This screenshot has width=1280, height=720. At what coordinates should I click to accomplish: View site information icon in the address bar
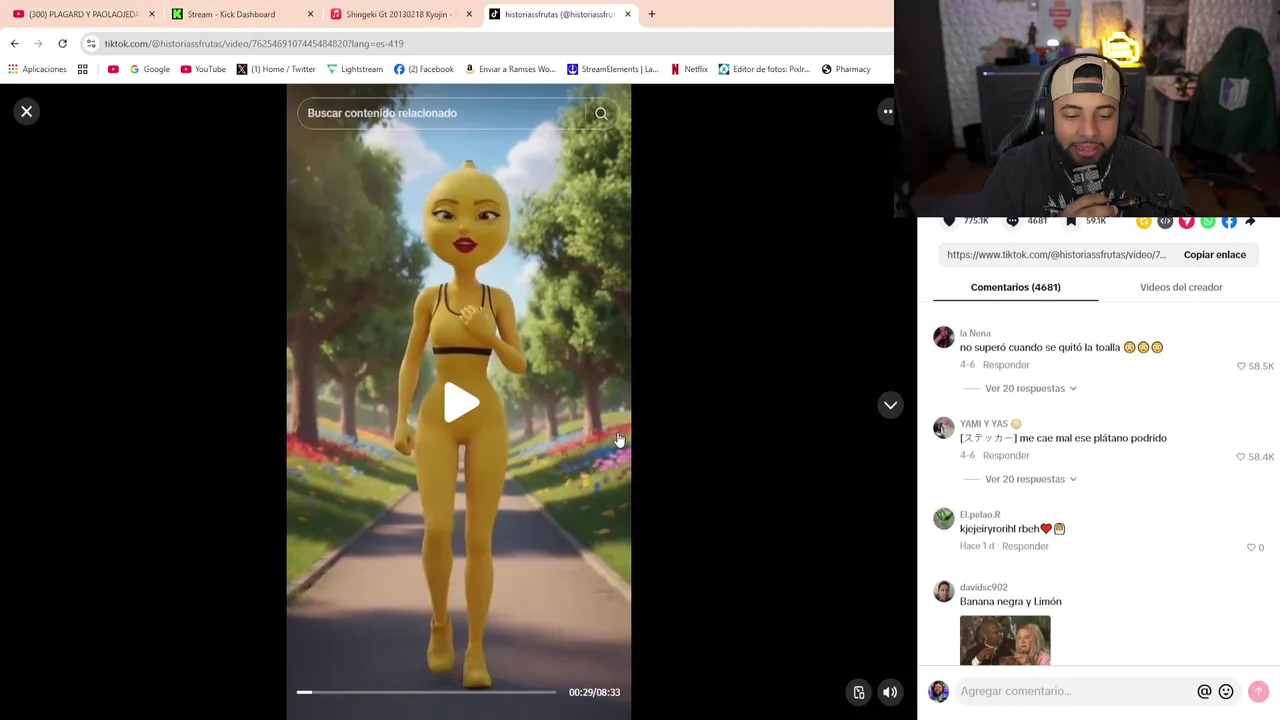click(91, 44)
